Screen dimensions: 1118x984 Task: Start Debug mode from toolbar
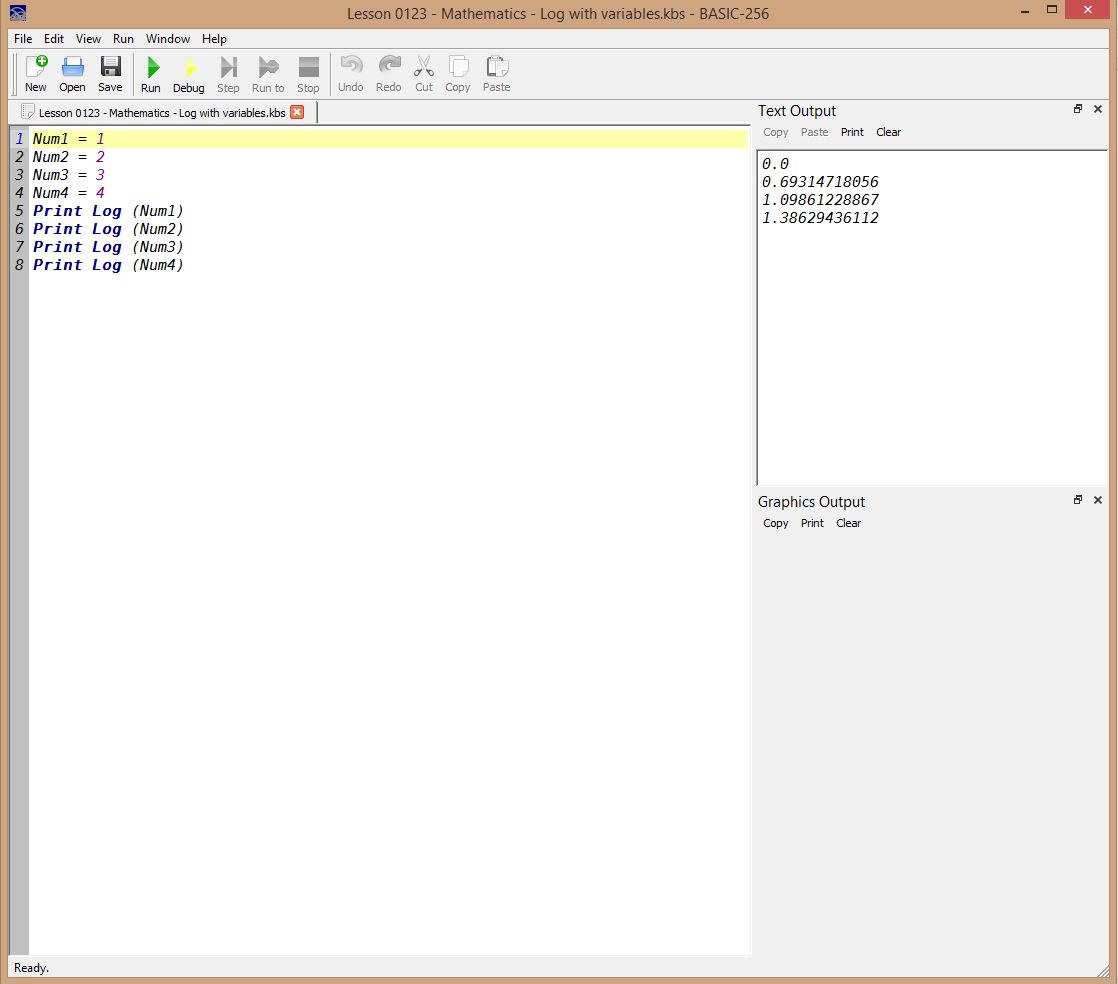coord(188,74)
